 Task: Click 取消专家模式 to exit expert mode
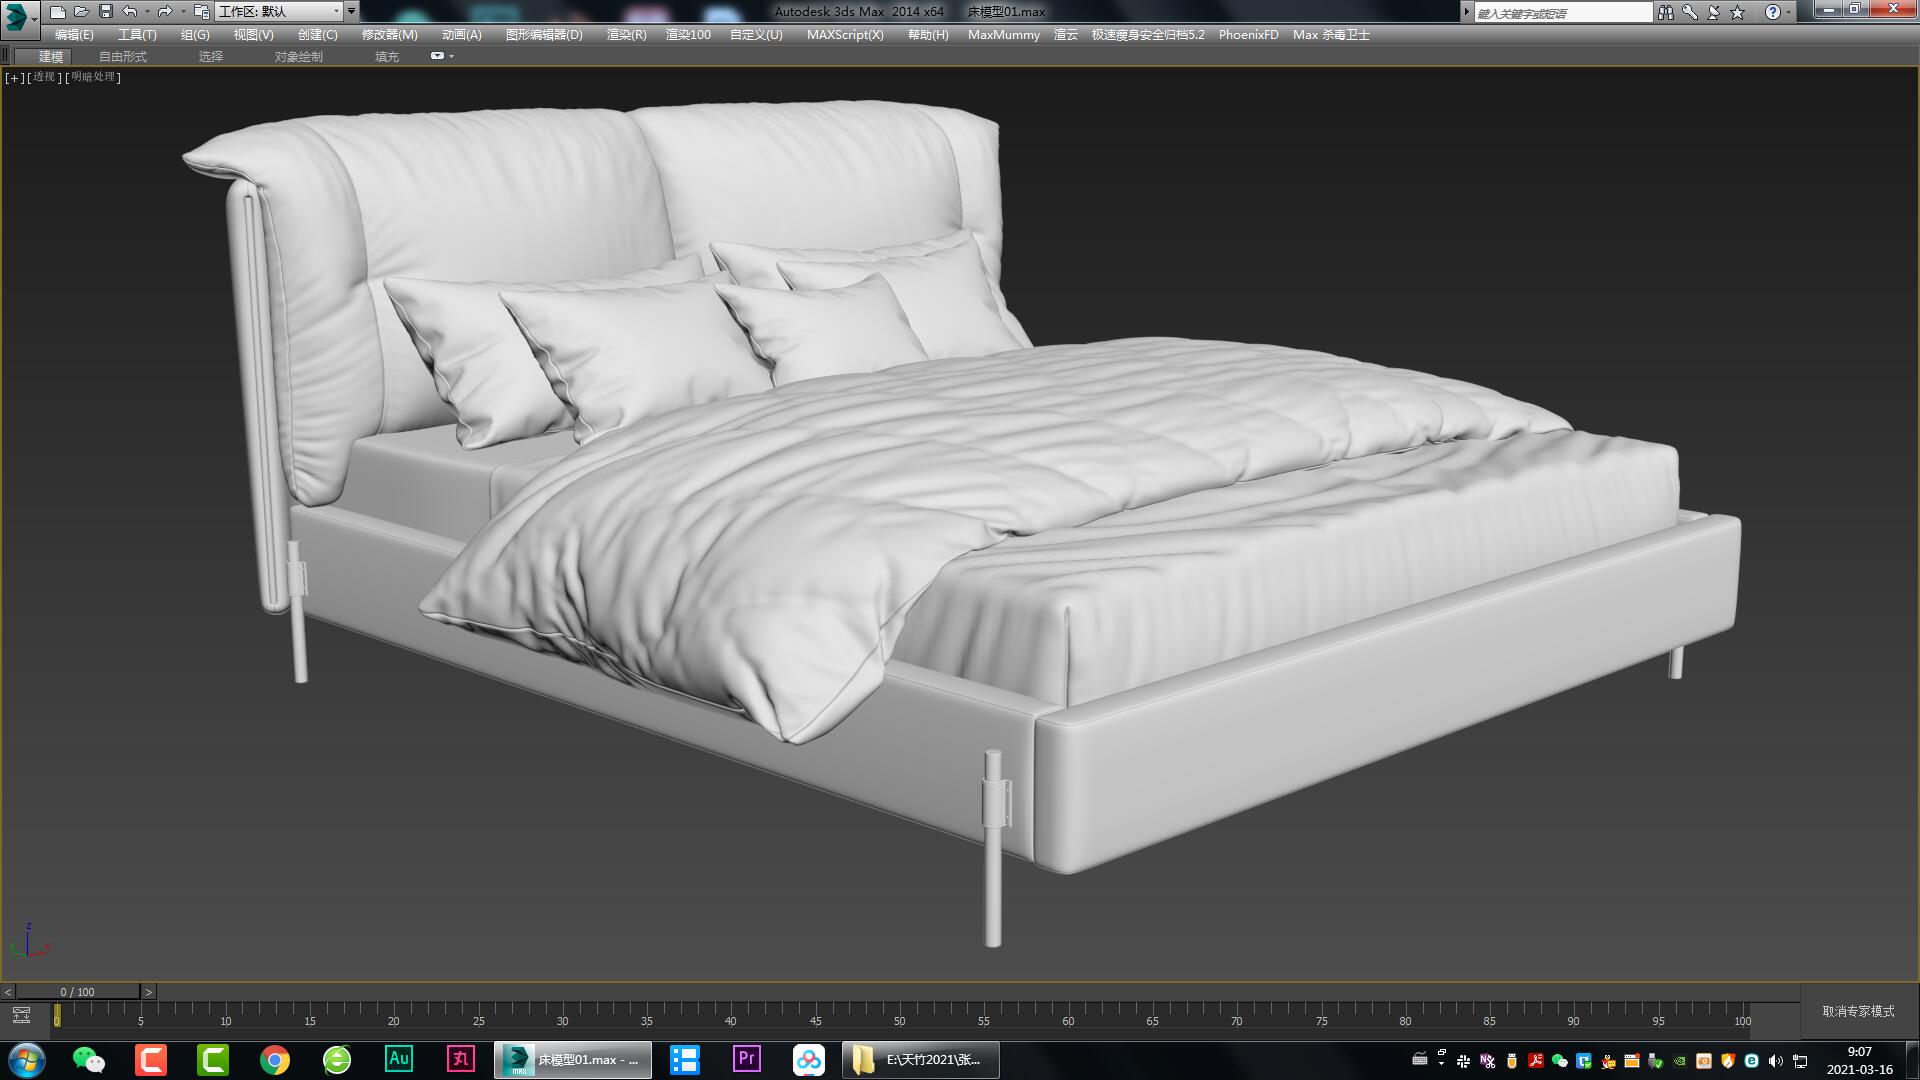(1859, 1011)
